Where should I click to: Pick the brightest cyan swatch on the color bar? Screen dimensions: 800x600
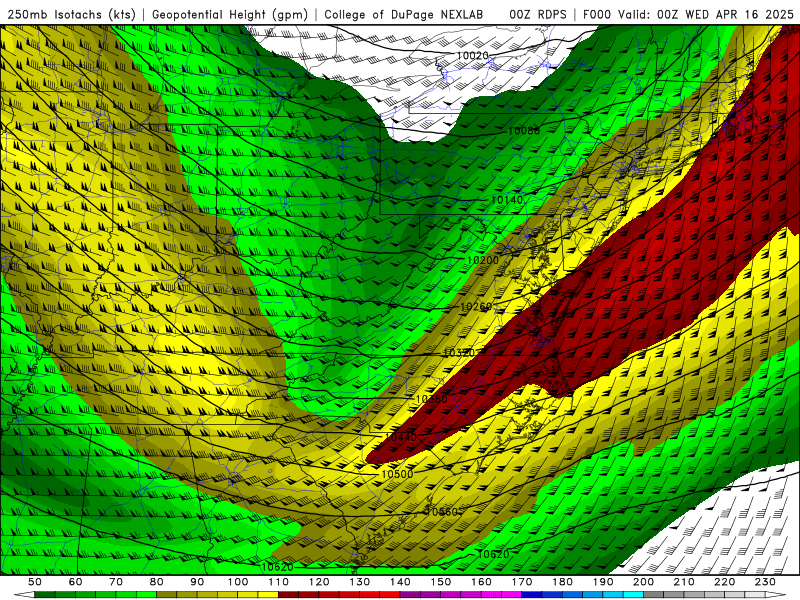(x=633, y=594)
